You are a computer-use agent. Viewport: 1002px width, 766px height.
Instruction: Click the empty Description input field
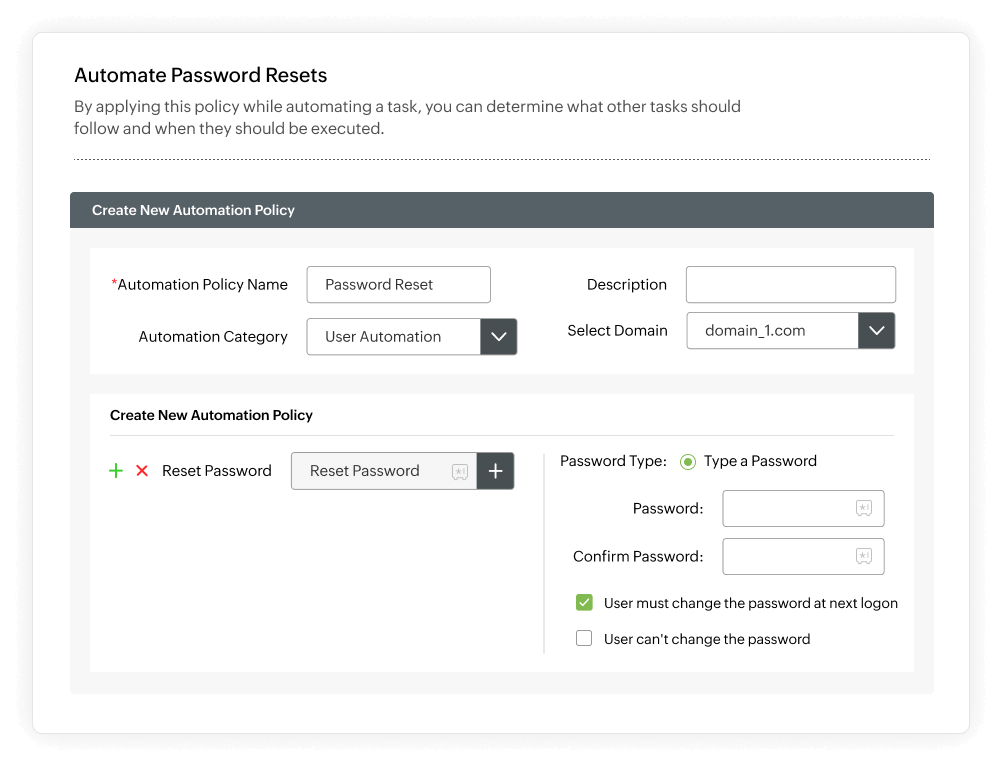790,284
